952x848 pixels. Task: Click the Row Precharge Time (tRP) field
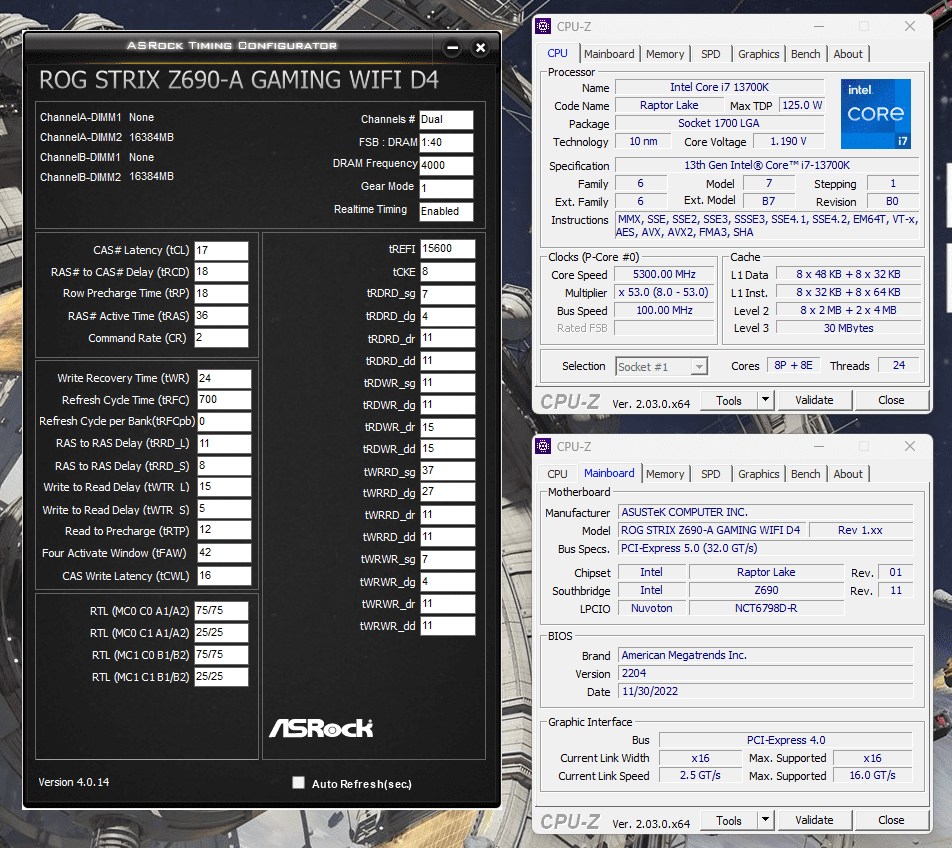221,293
